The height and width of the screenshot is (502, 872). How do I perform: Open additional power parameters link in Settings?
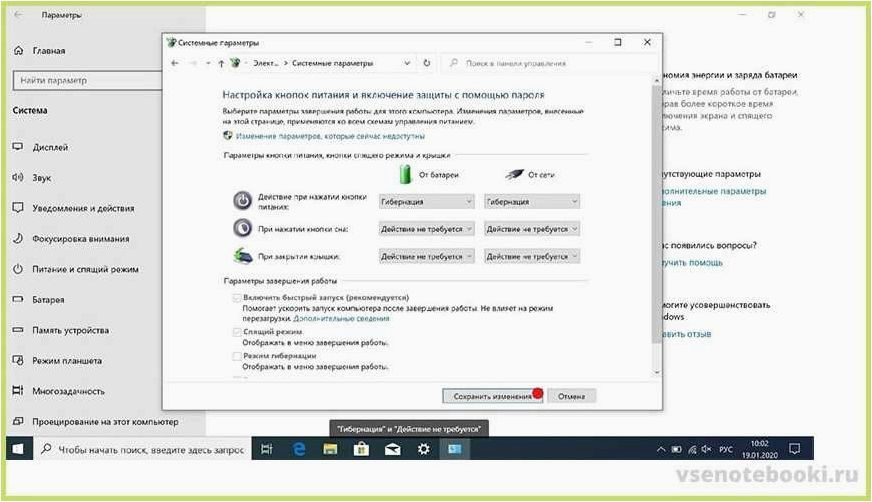point(714,197)
